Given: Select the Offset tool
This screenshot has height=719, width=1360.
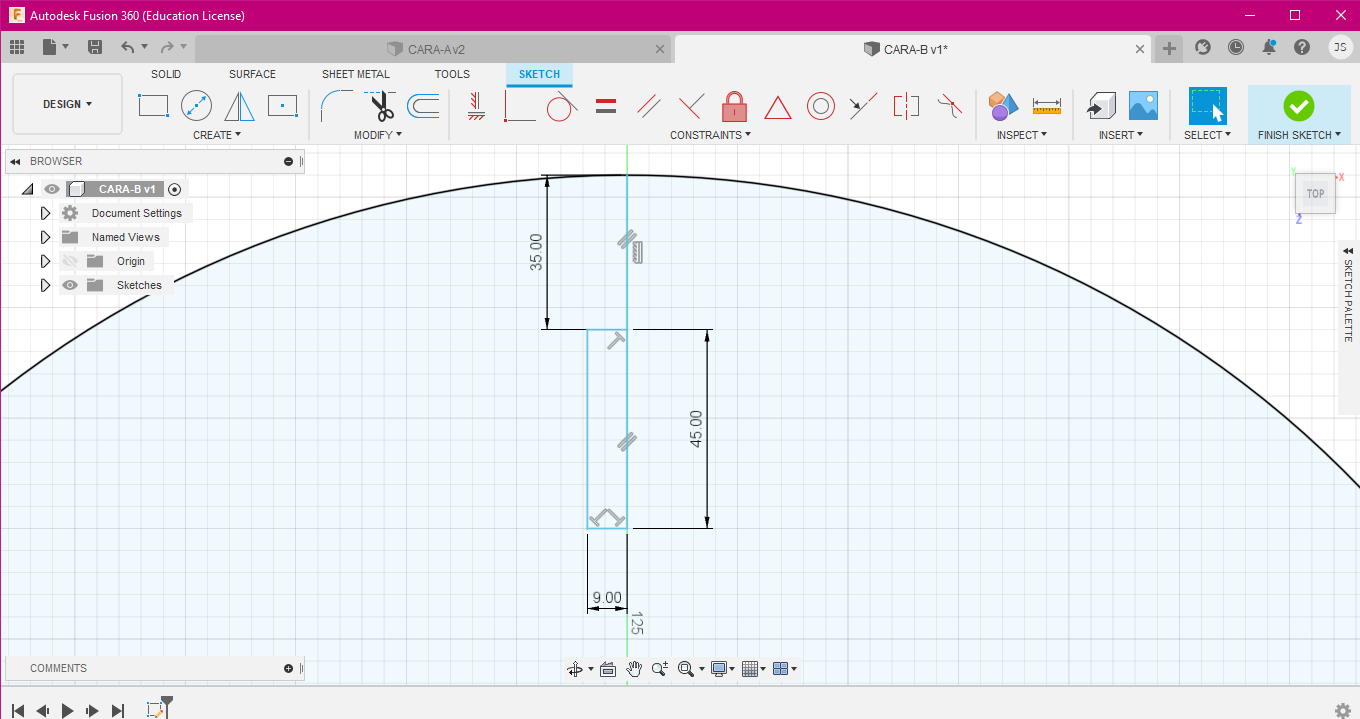Looking at the screenshot, I should click(424, 105).
